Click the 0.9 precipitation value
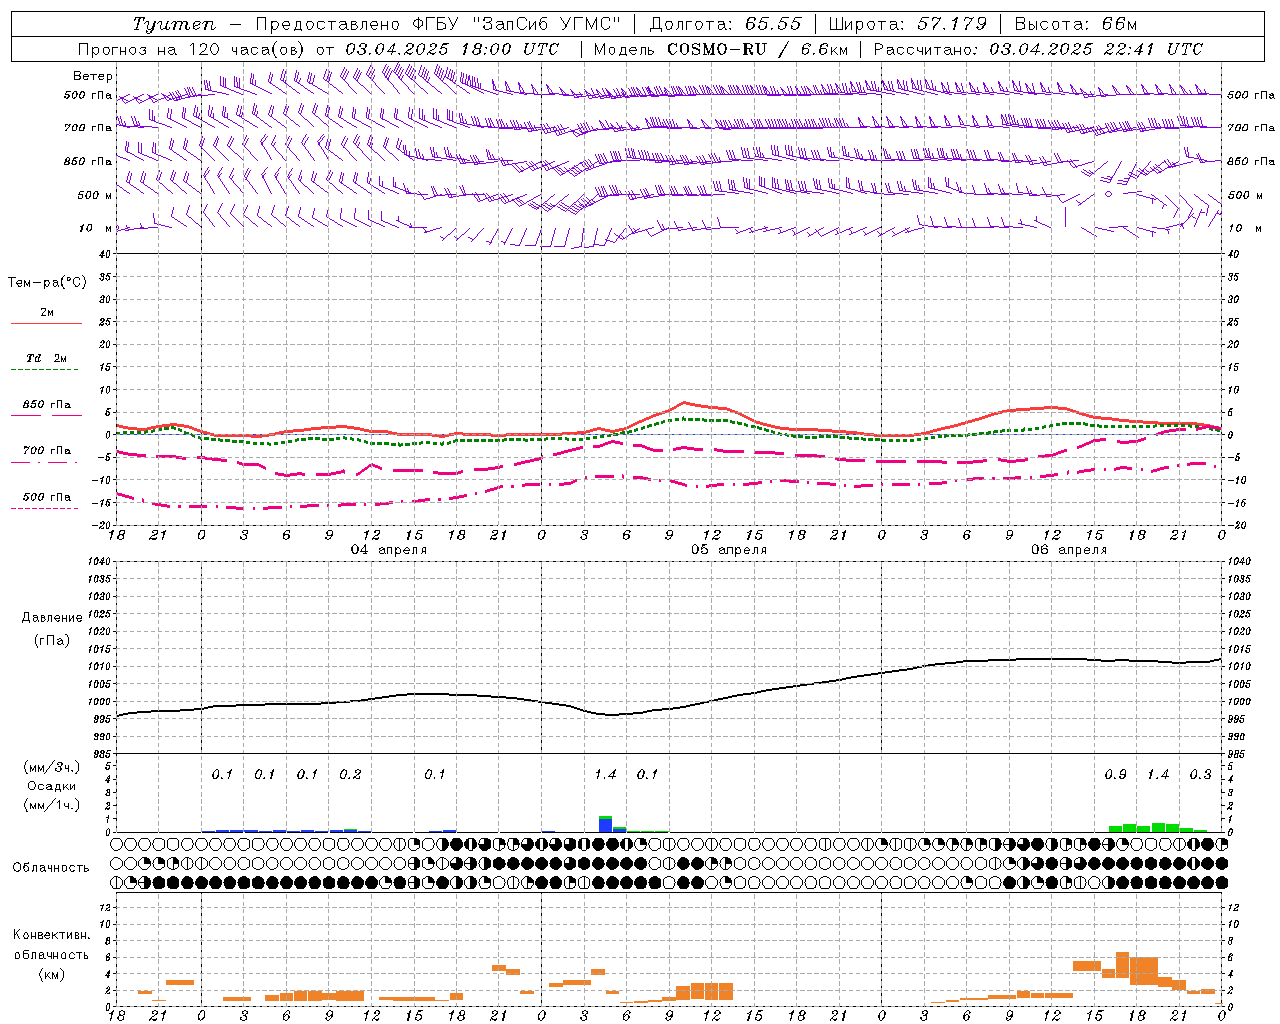 (1116, 775)
